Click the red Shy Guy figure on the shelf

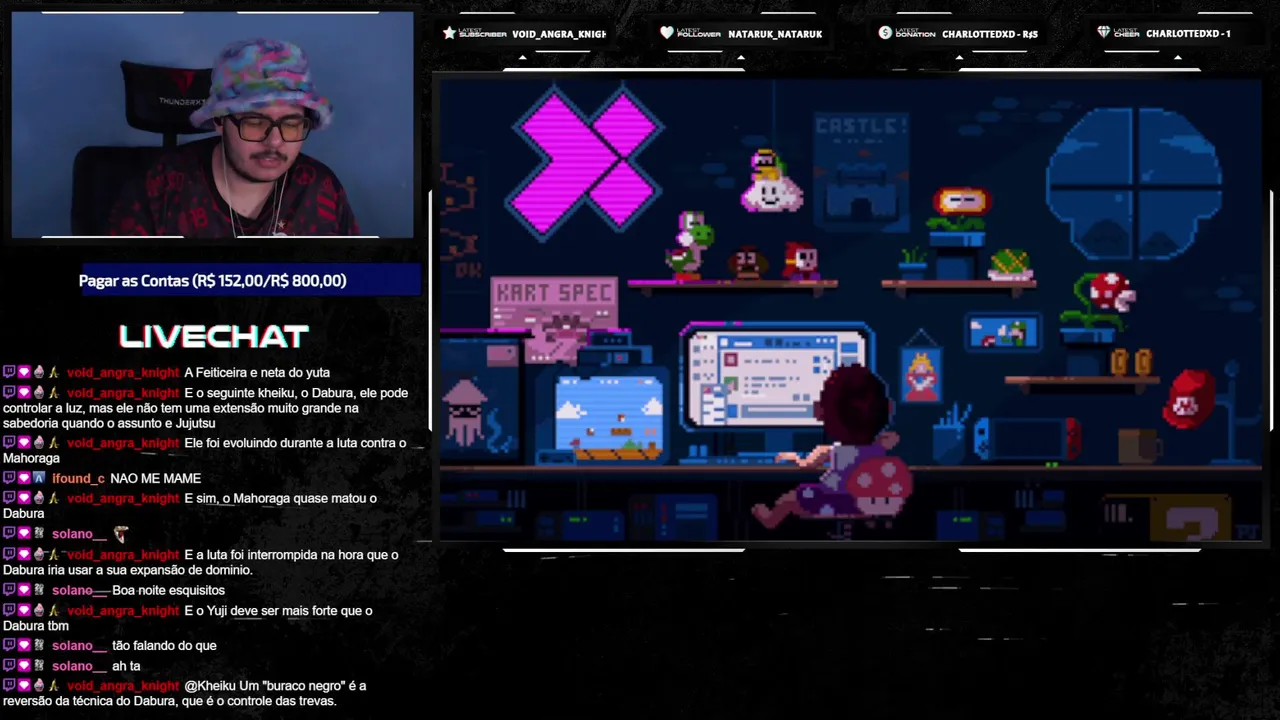click(800, 260)
